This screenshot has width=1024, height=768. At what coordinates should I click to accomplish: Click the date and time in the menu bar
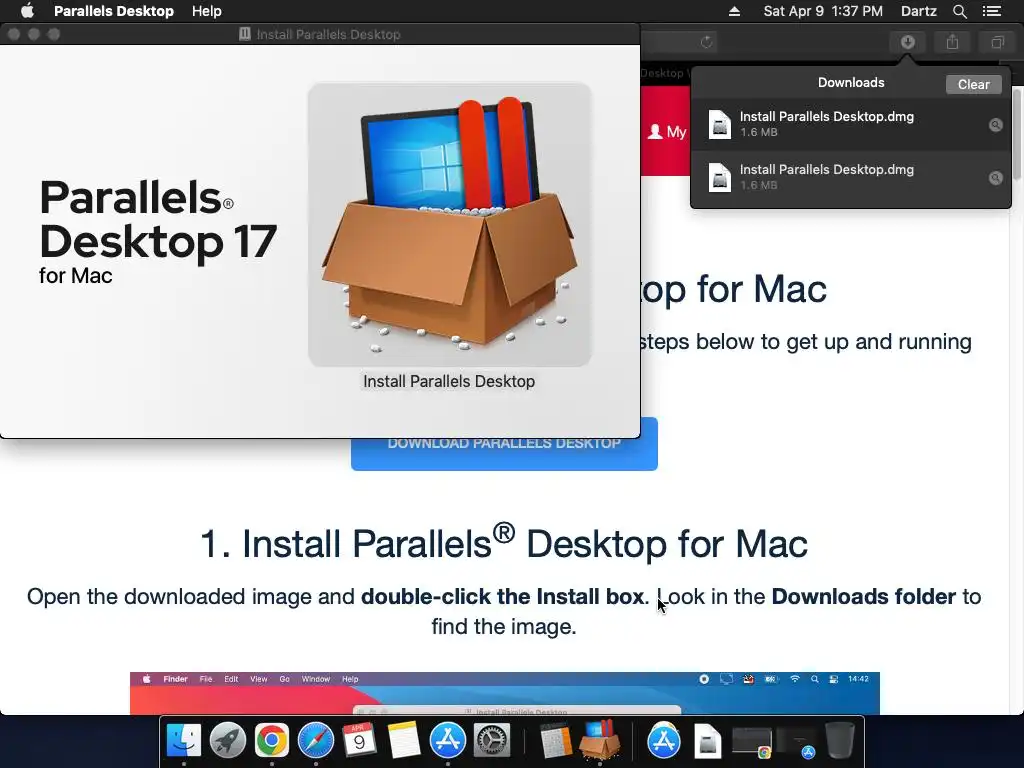pyautogui.click(x=823, y=11)
